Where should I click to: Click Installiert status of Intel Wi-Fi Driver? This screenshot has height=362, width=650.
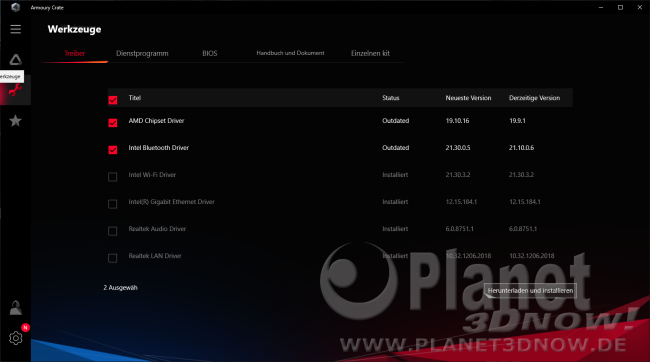coord(395,175)
